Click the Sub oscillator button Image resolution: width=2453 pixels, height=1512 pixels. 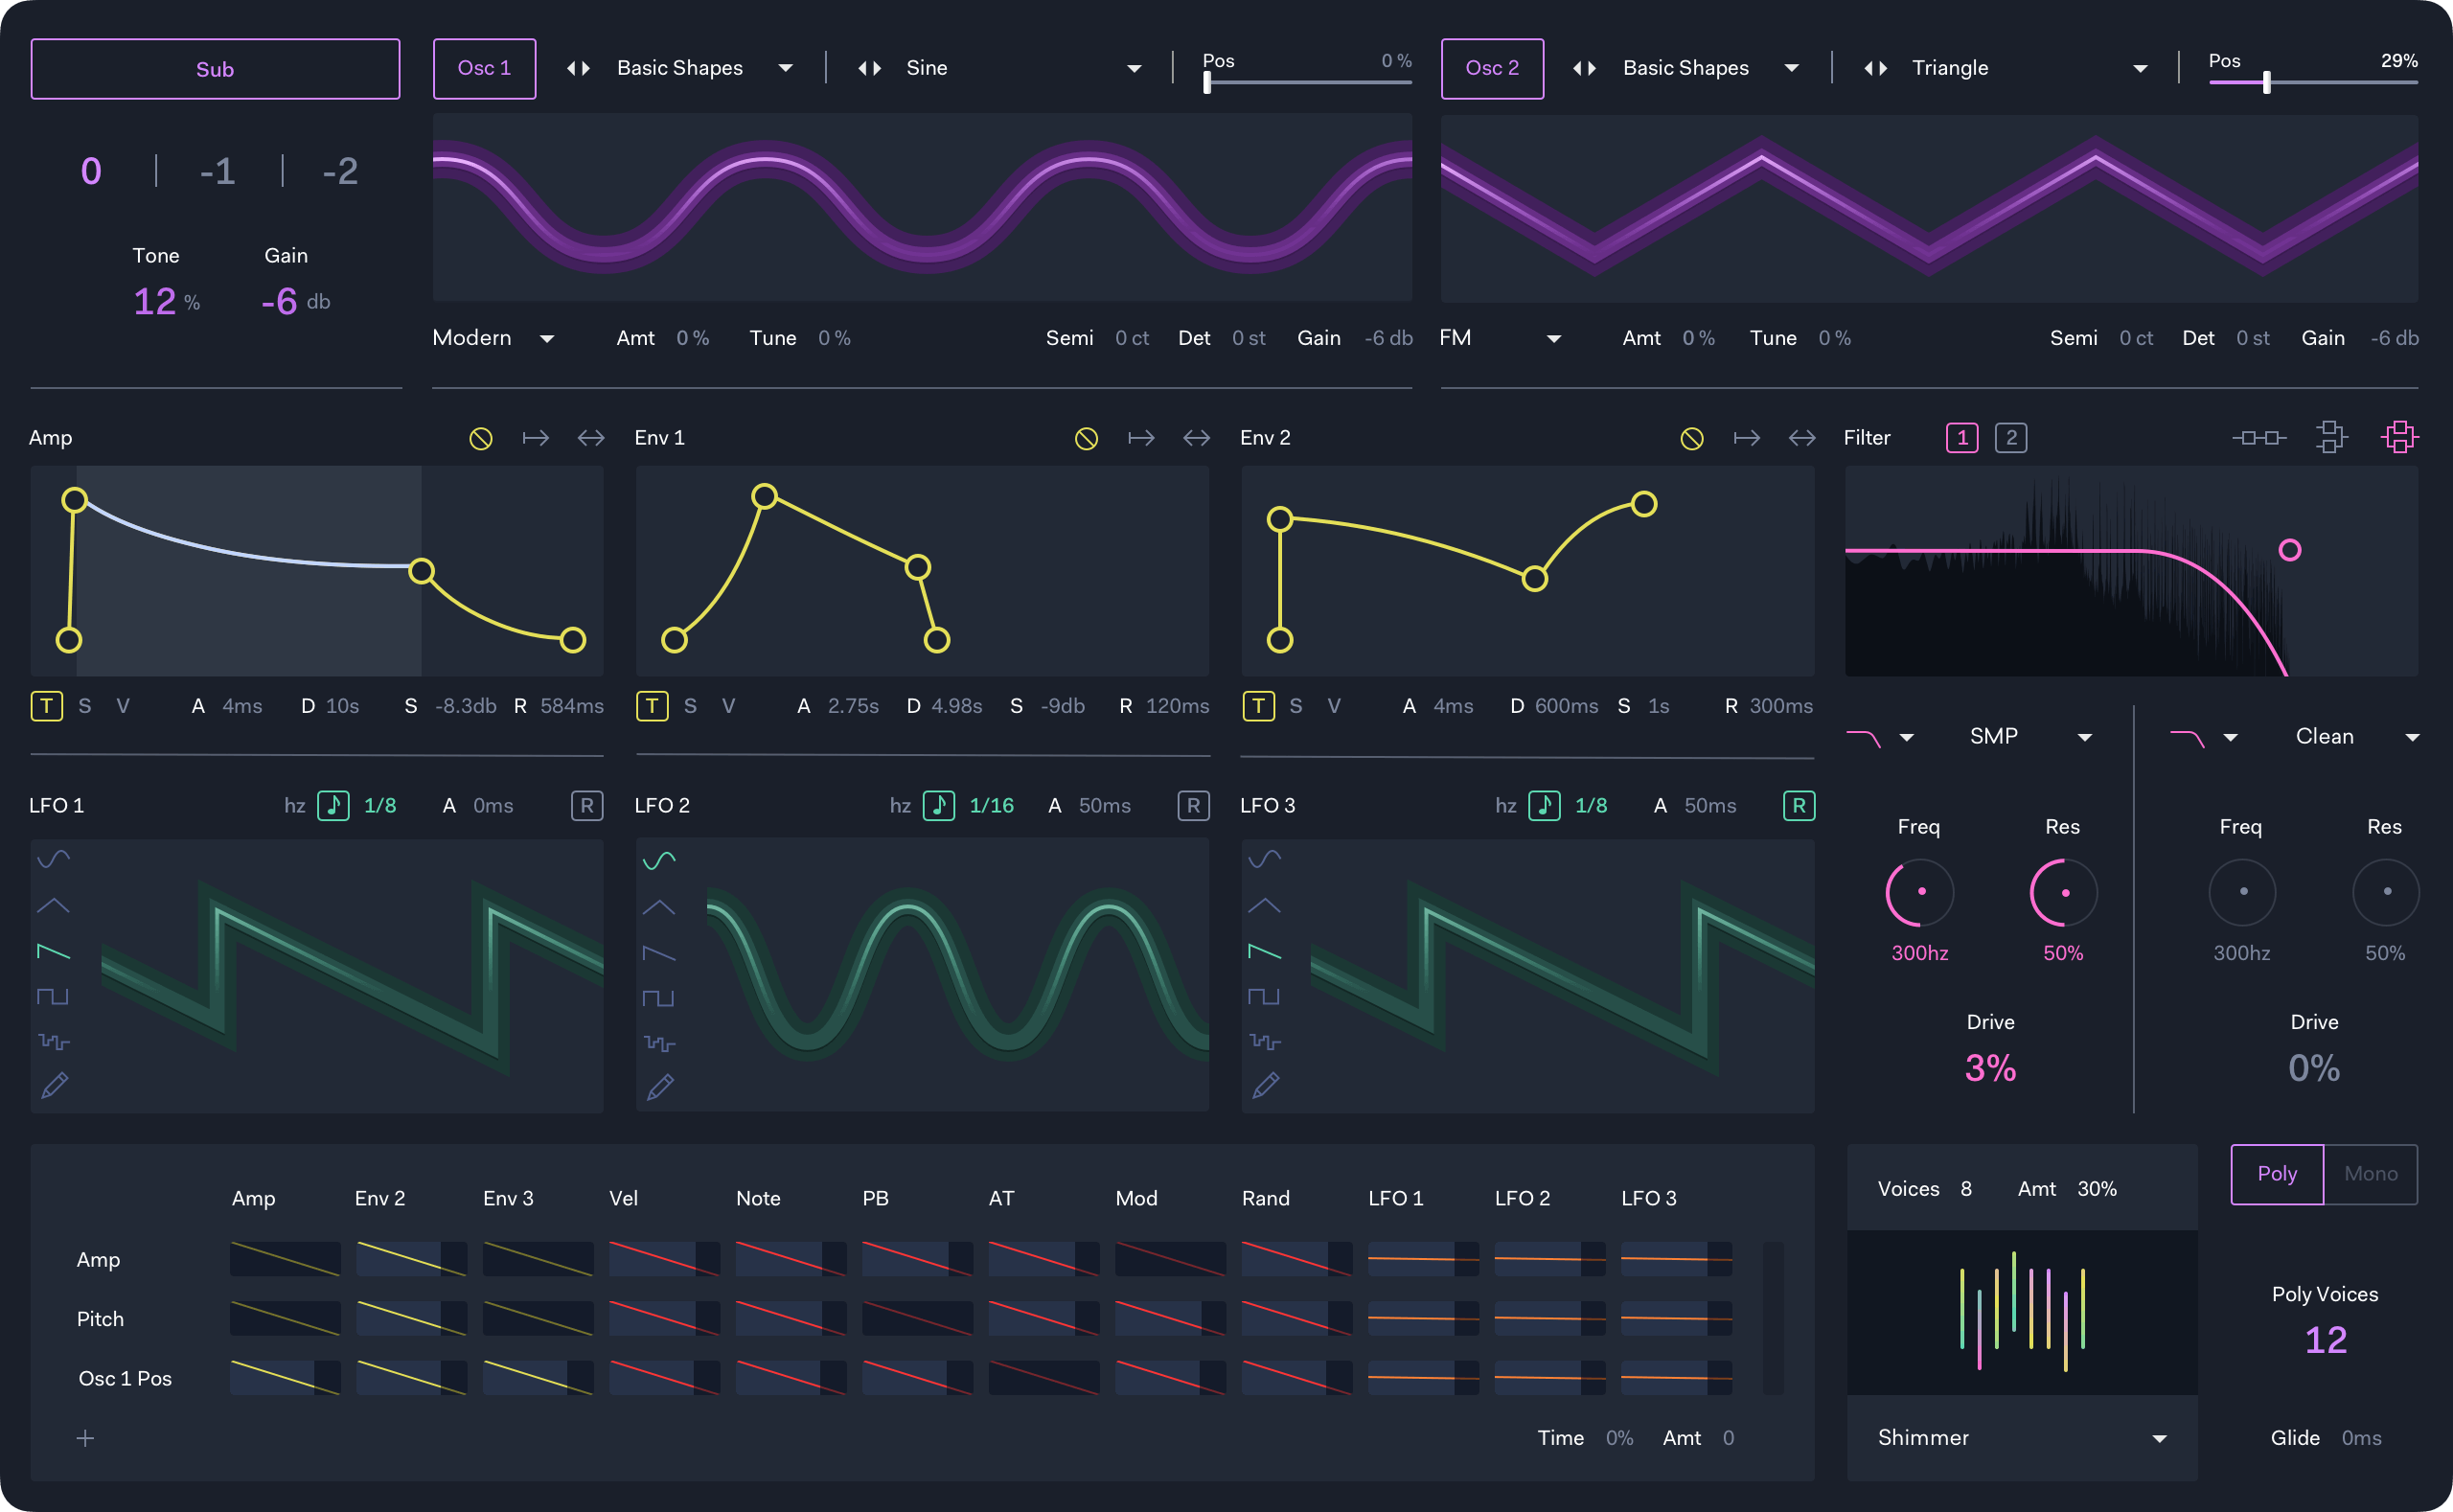[215, 69]
